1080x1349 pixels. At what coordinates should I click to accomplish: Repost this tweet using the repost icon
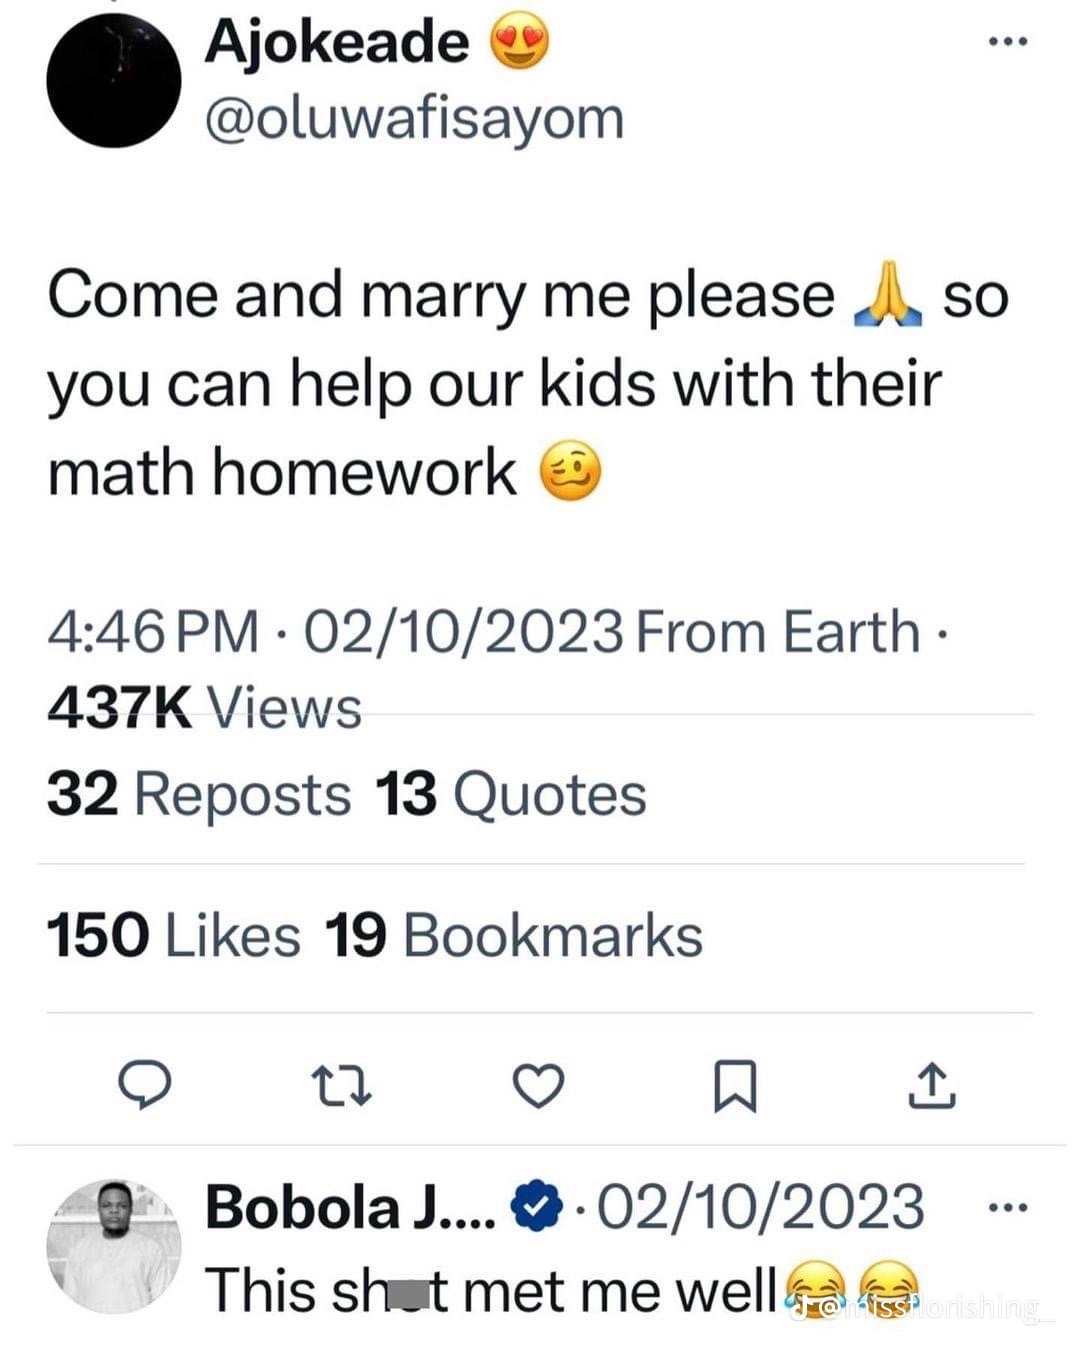pos(342,1086)
